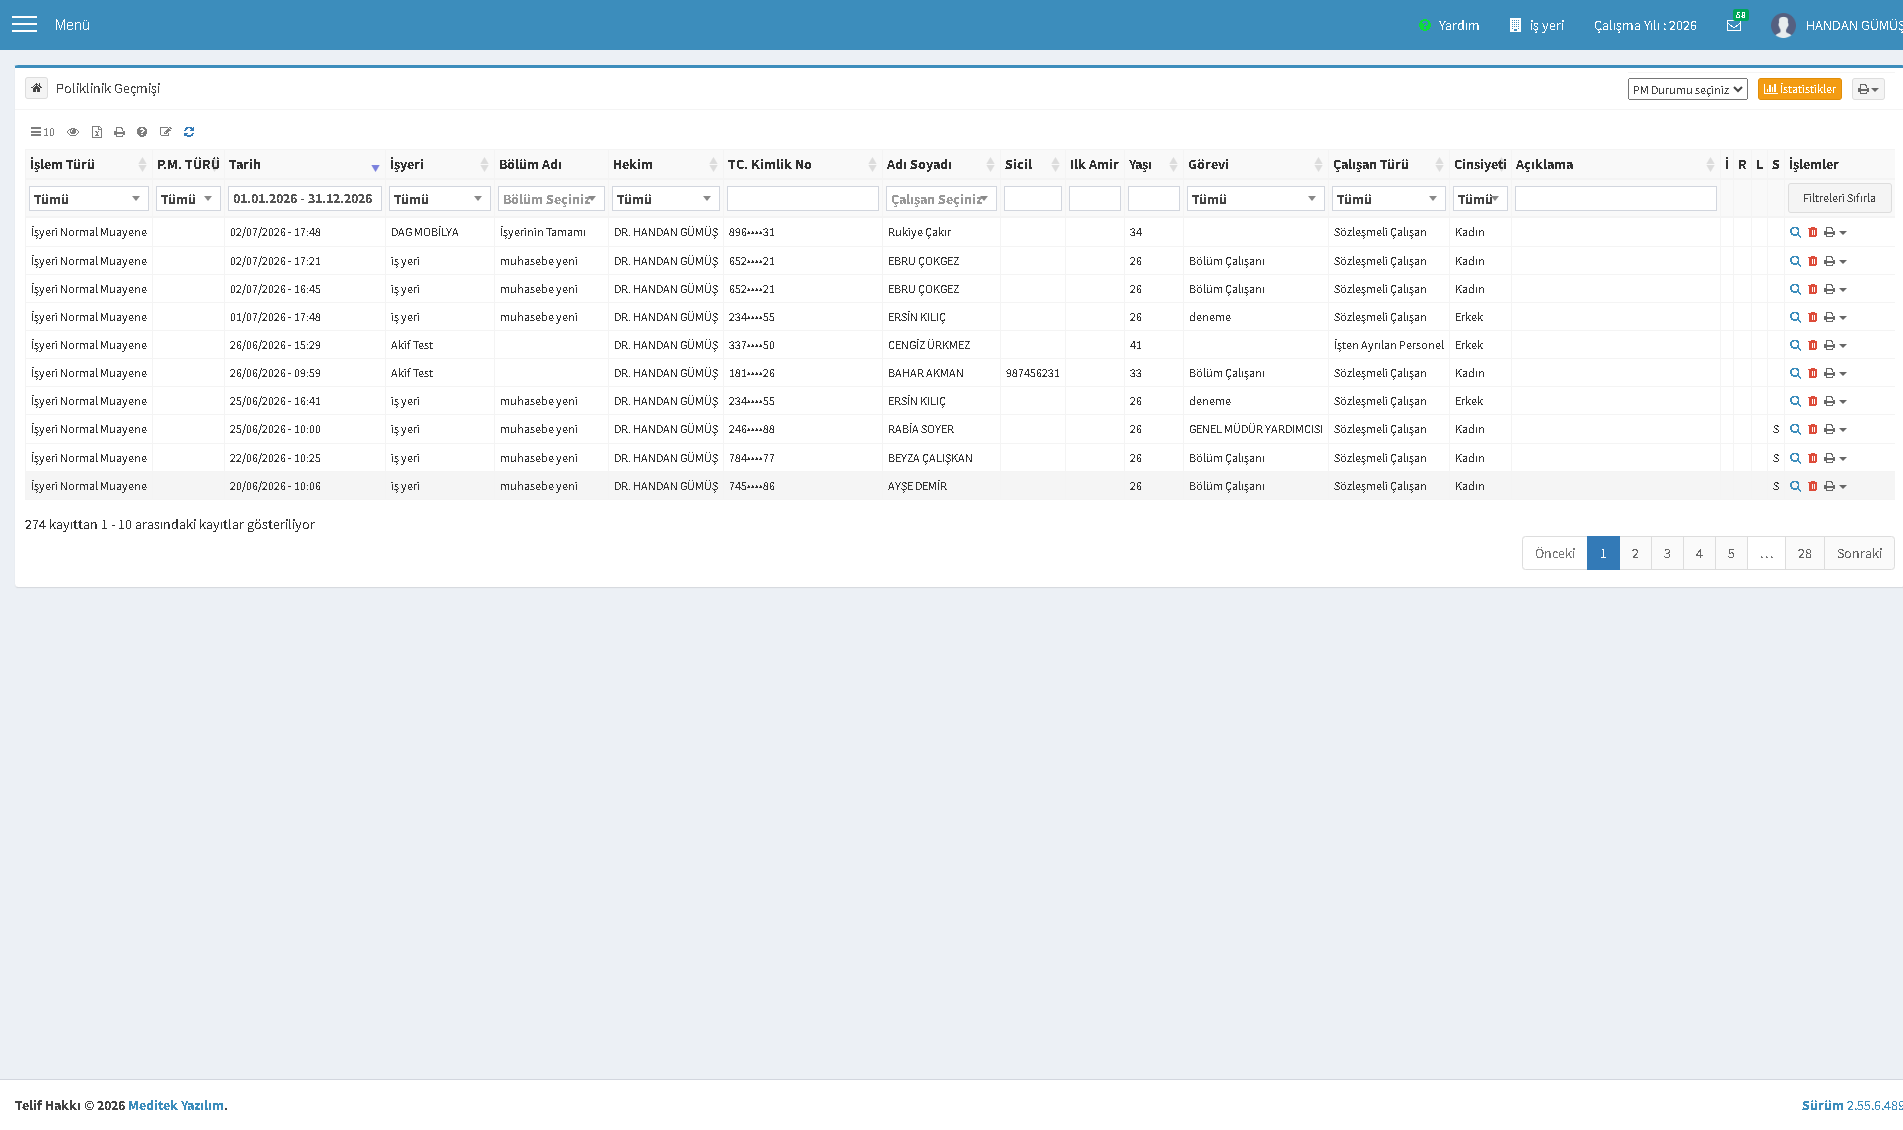Image resolution: width=1903 pixels, height=1130 pixels.
Task: Click the question mark help icon in the toolbar
Action: (x=142, y=132)
